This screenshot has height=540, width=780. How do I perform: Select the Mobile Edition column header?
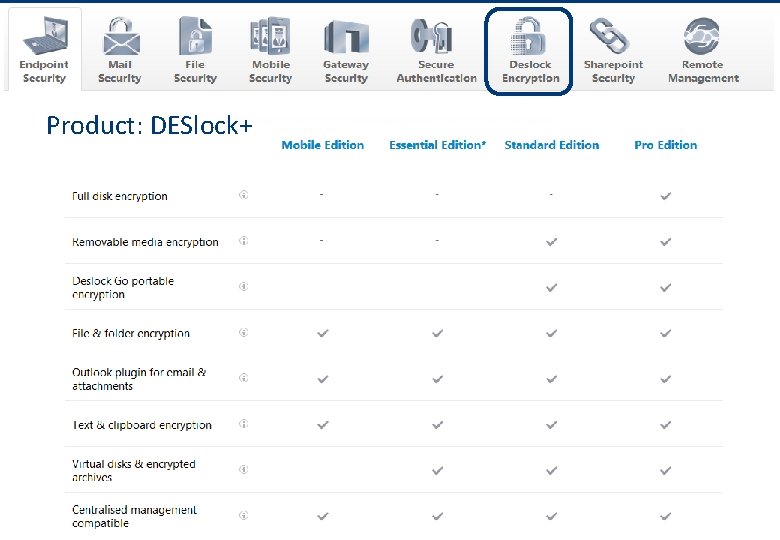(x=323, y=145)
